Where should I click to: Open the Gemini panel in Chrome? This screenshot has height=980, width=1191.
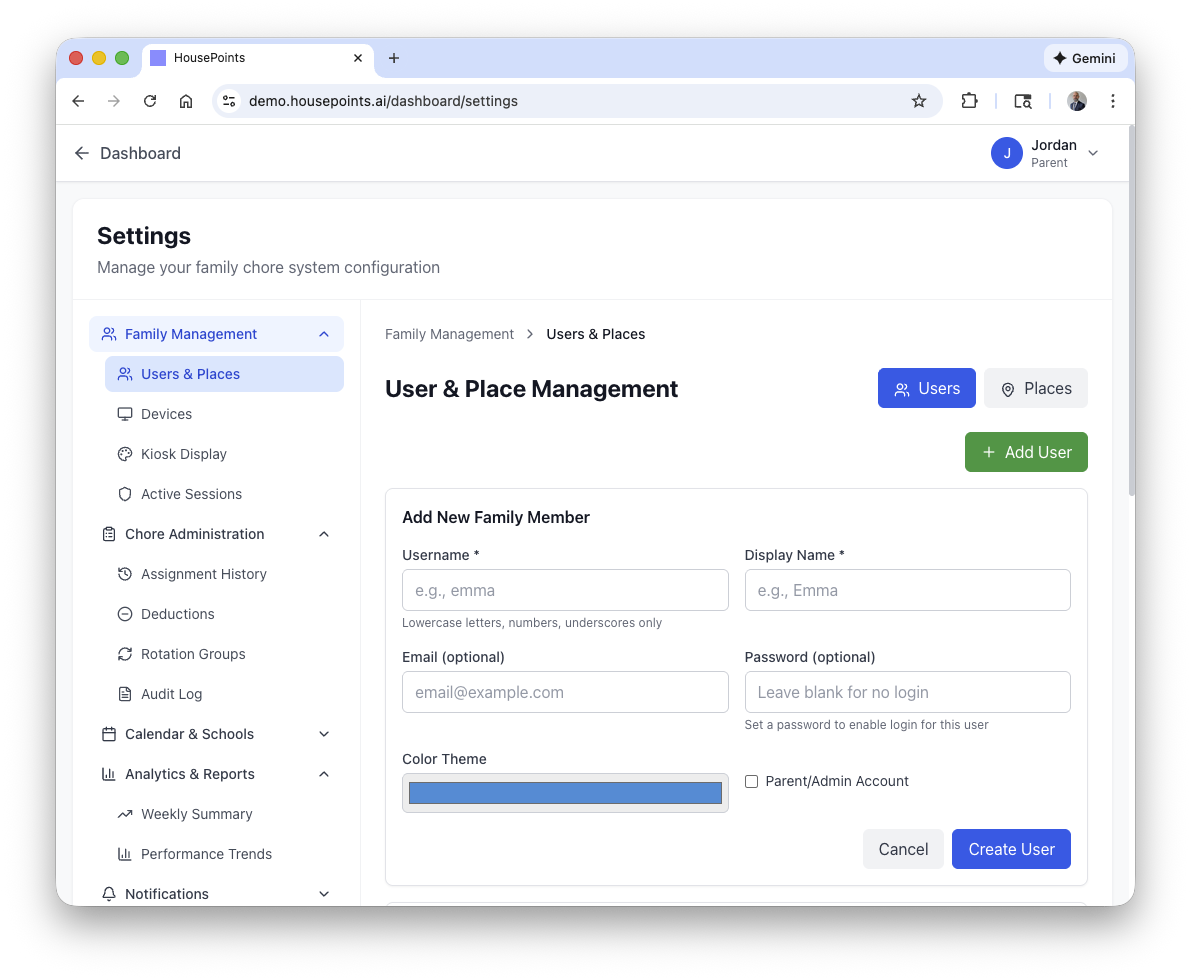pos(1085,58)
